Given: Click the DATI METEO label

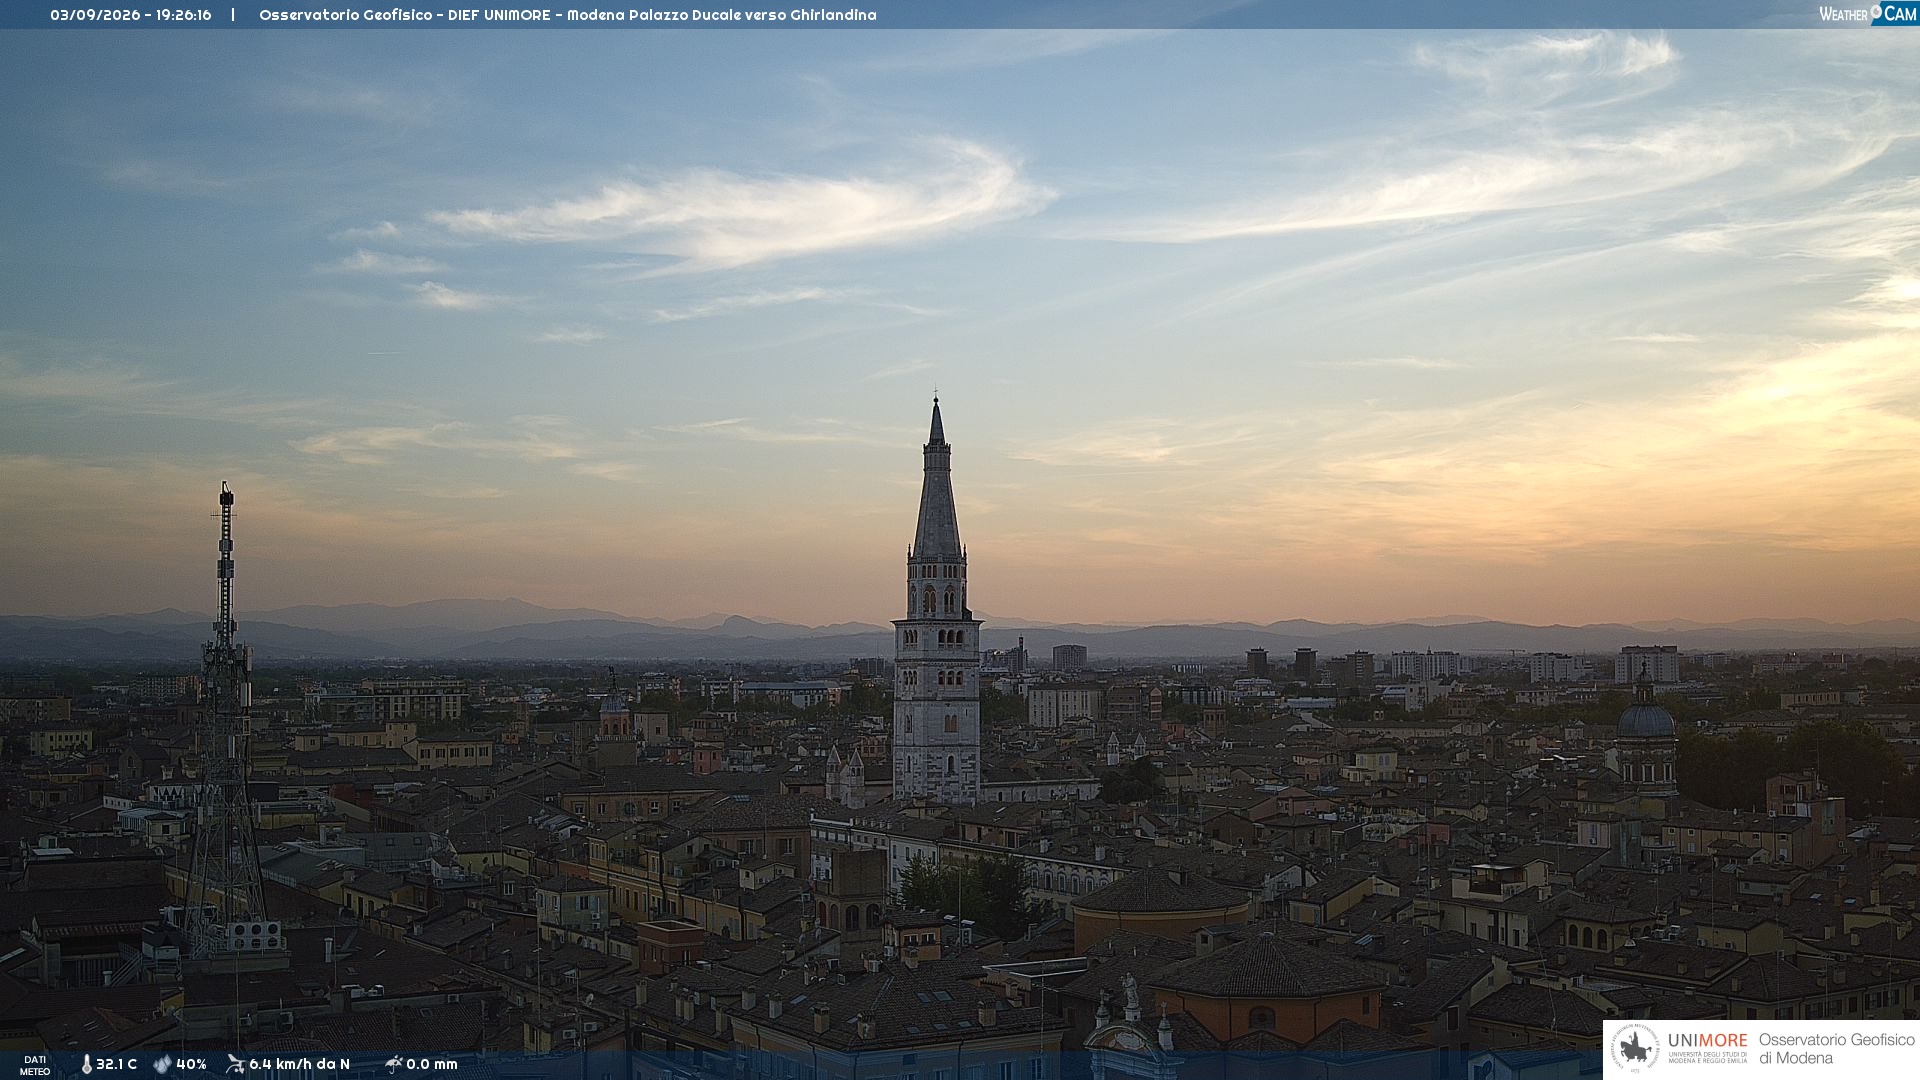Looking at the screenshot, I should [35, 1066].
